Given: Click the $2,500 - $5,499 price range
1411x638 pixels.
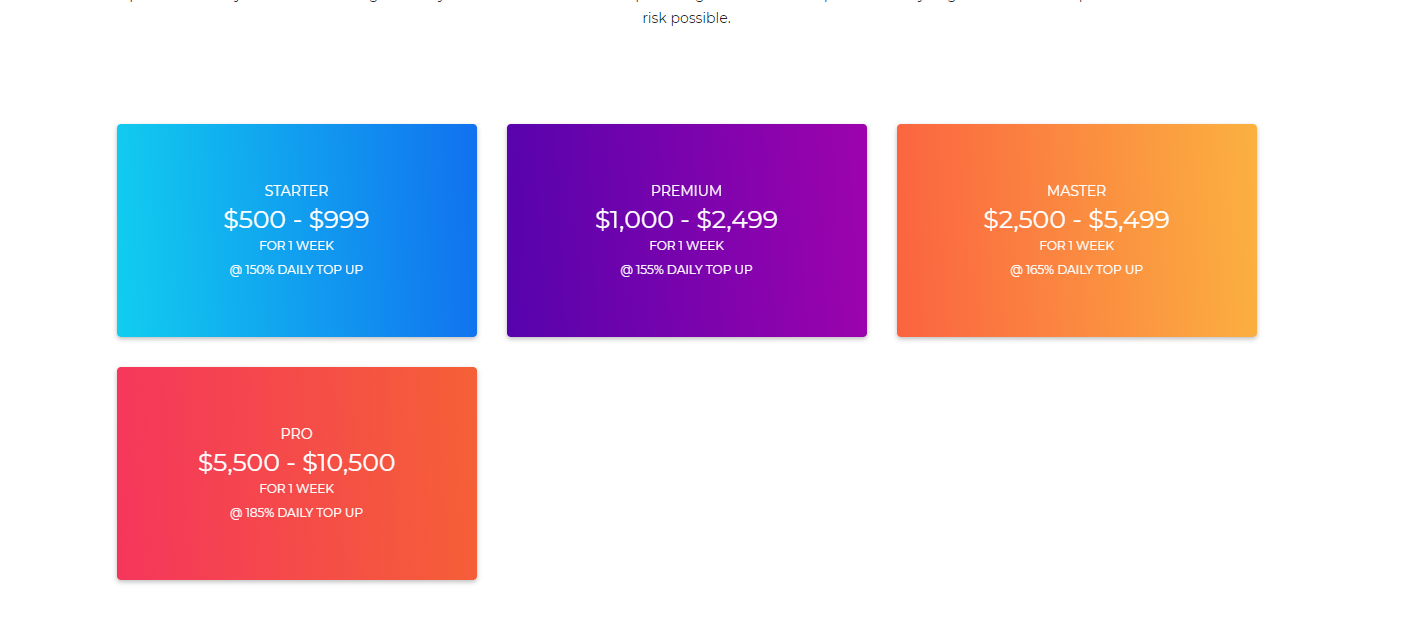Looking at the screenshot, I should pyautogui.click(x=1076, y=220).
